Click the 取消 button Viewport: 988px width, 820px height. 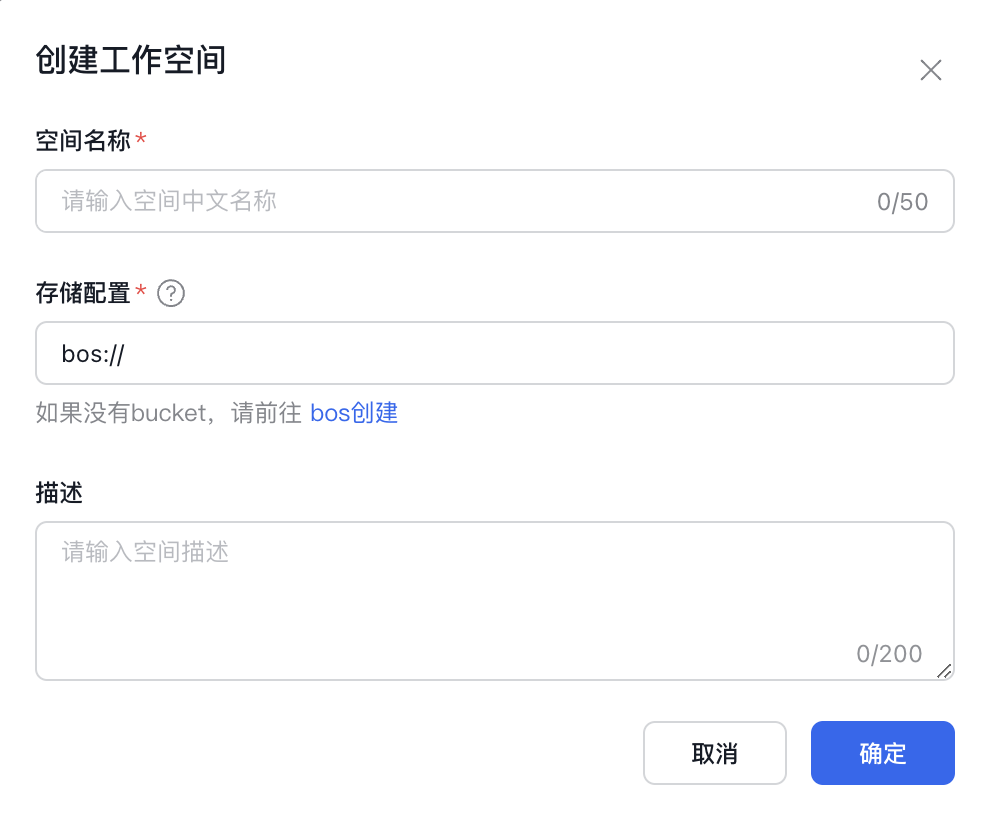tap(715, 753)
